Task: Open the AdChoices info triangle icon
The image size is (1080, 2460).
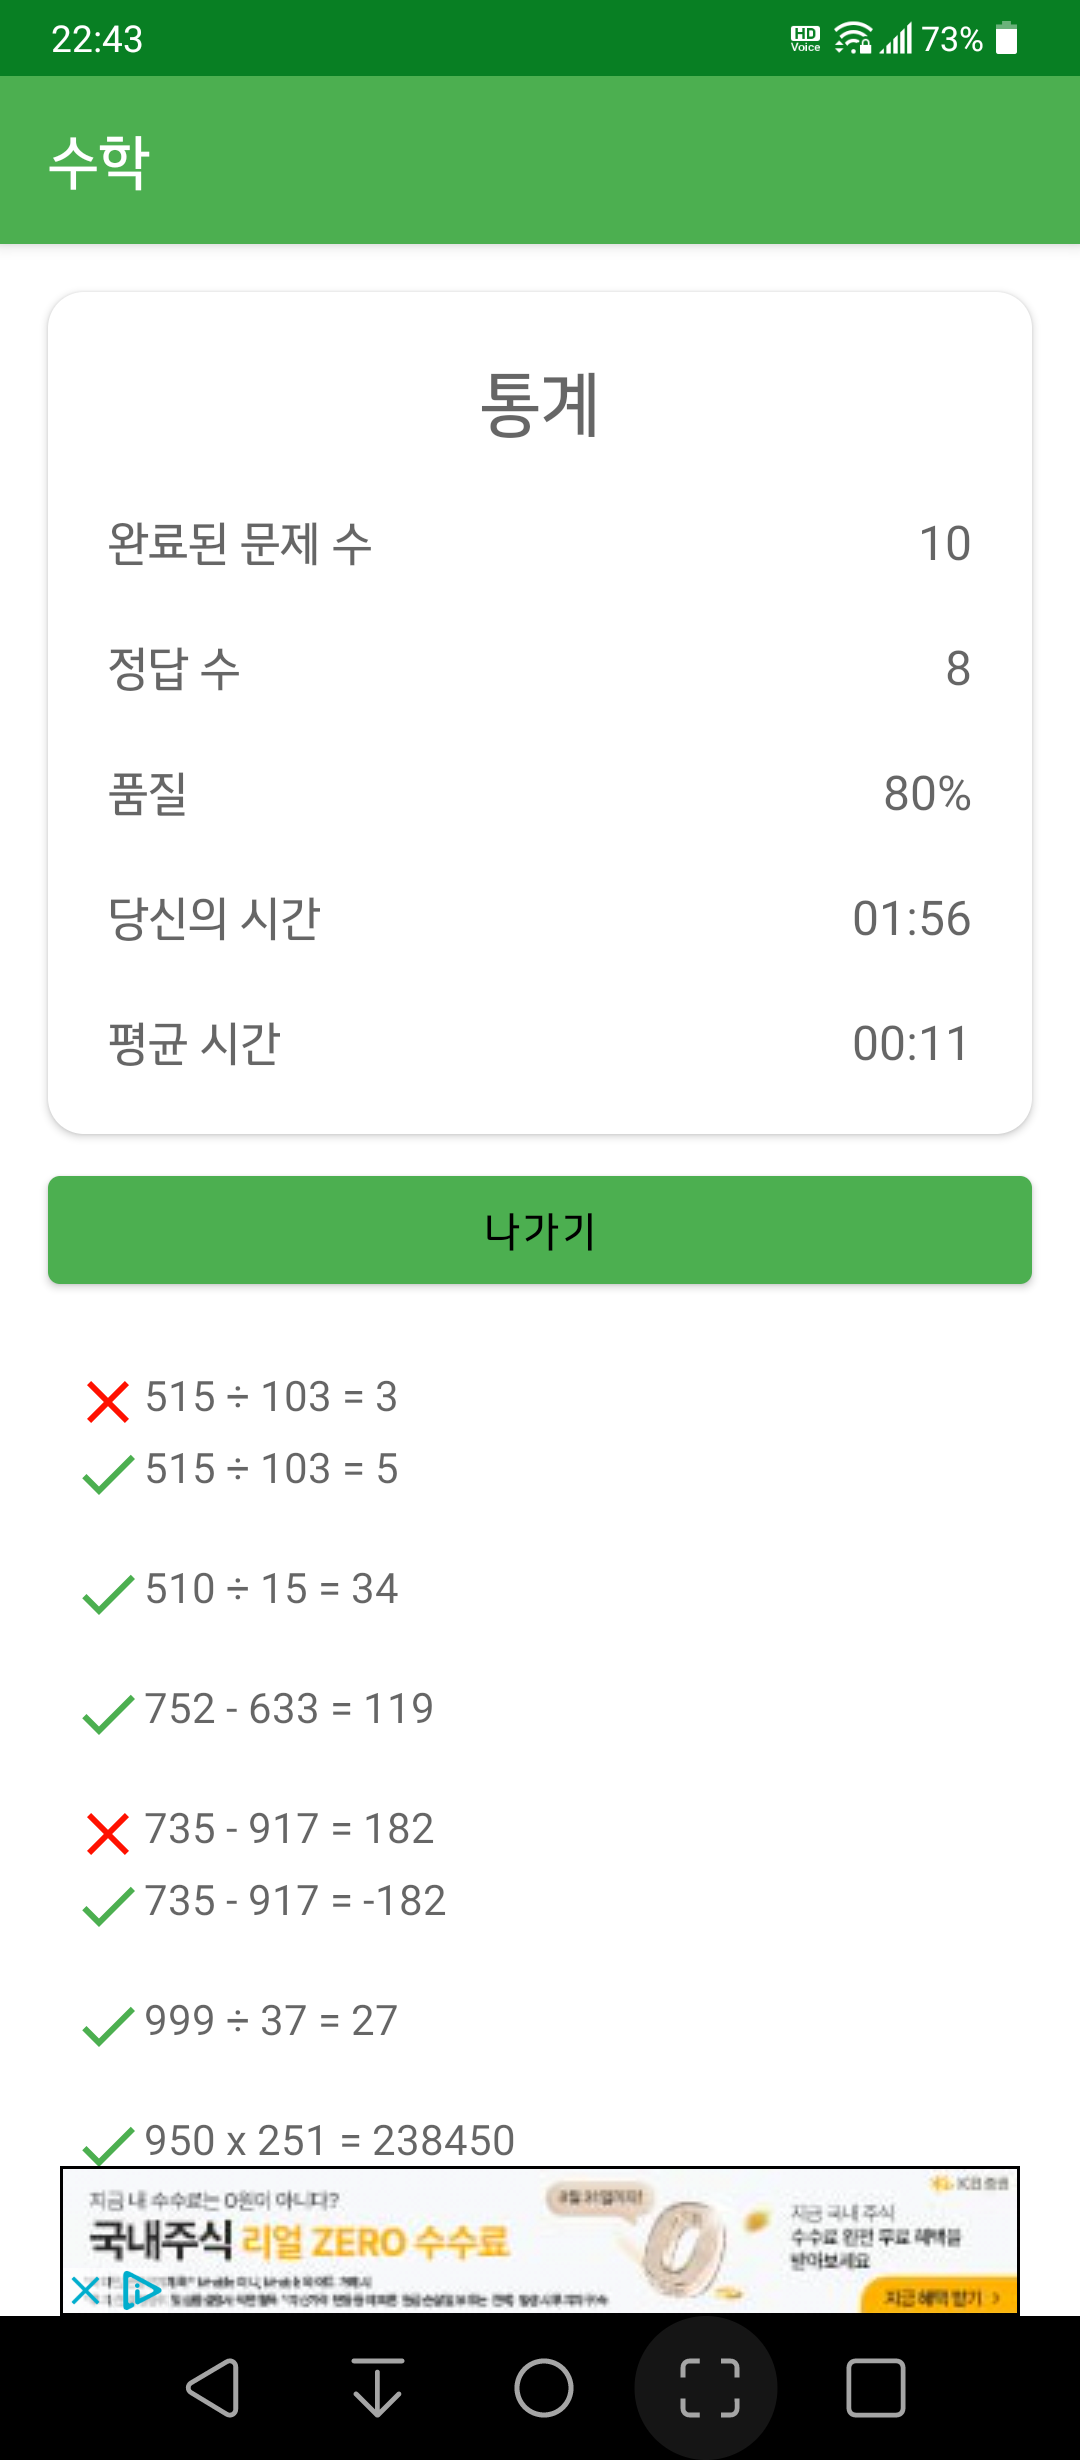Action: click(141, 2290)
